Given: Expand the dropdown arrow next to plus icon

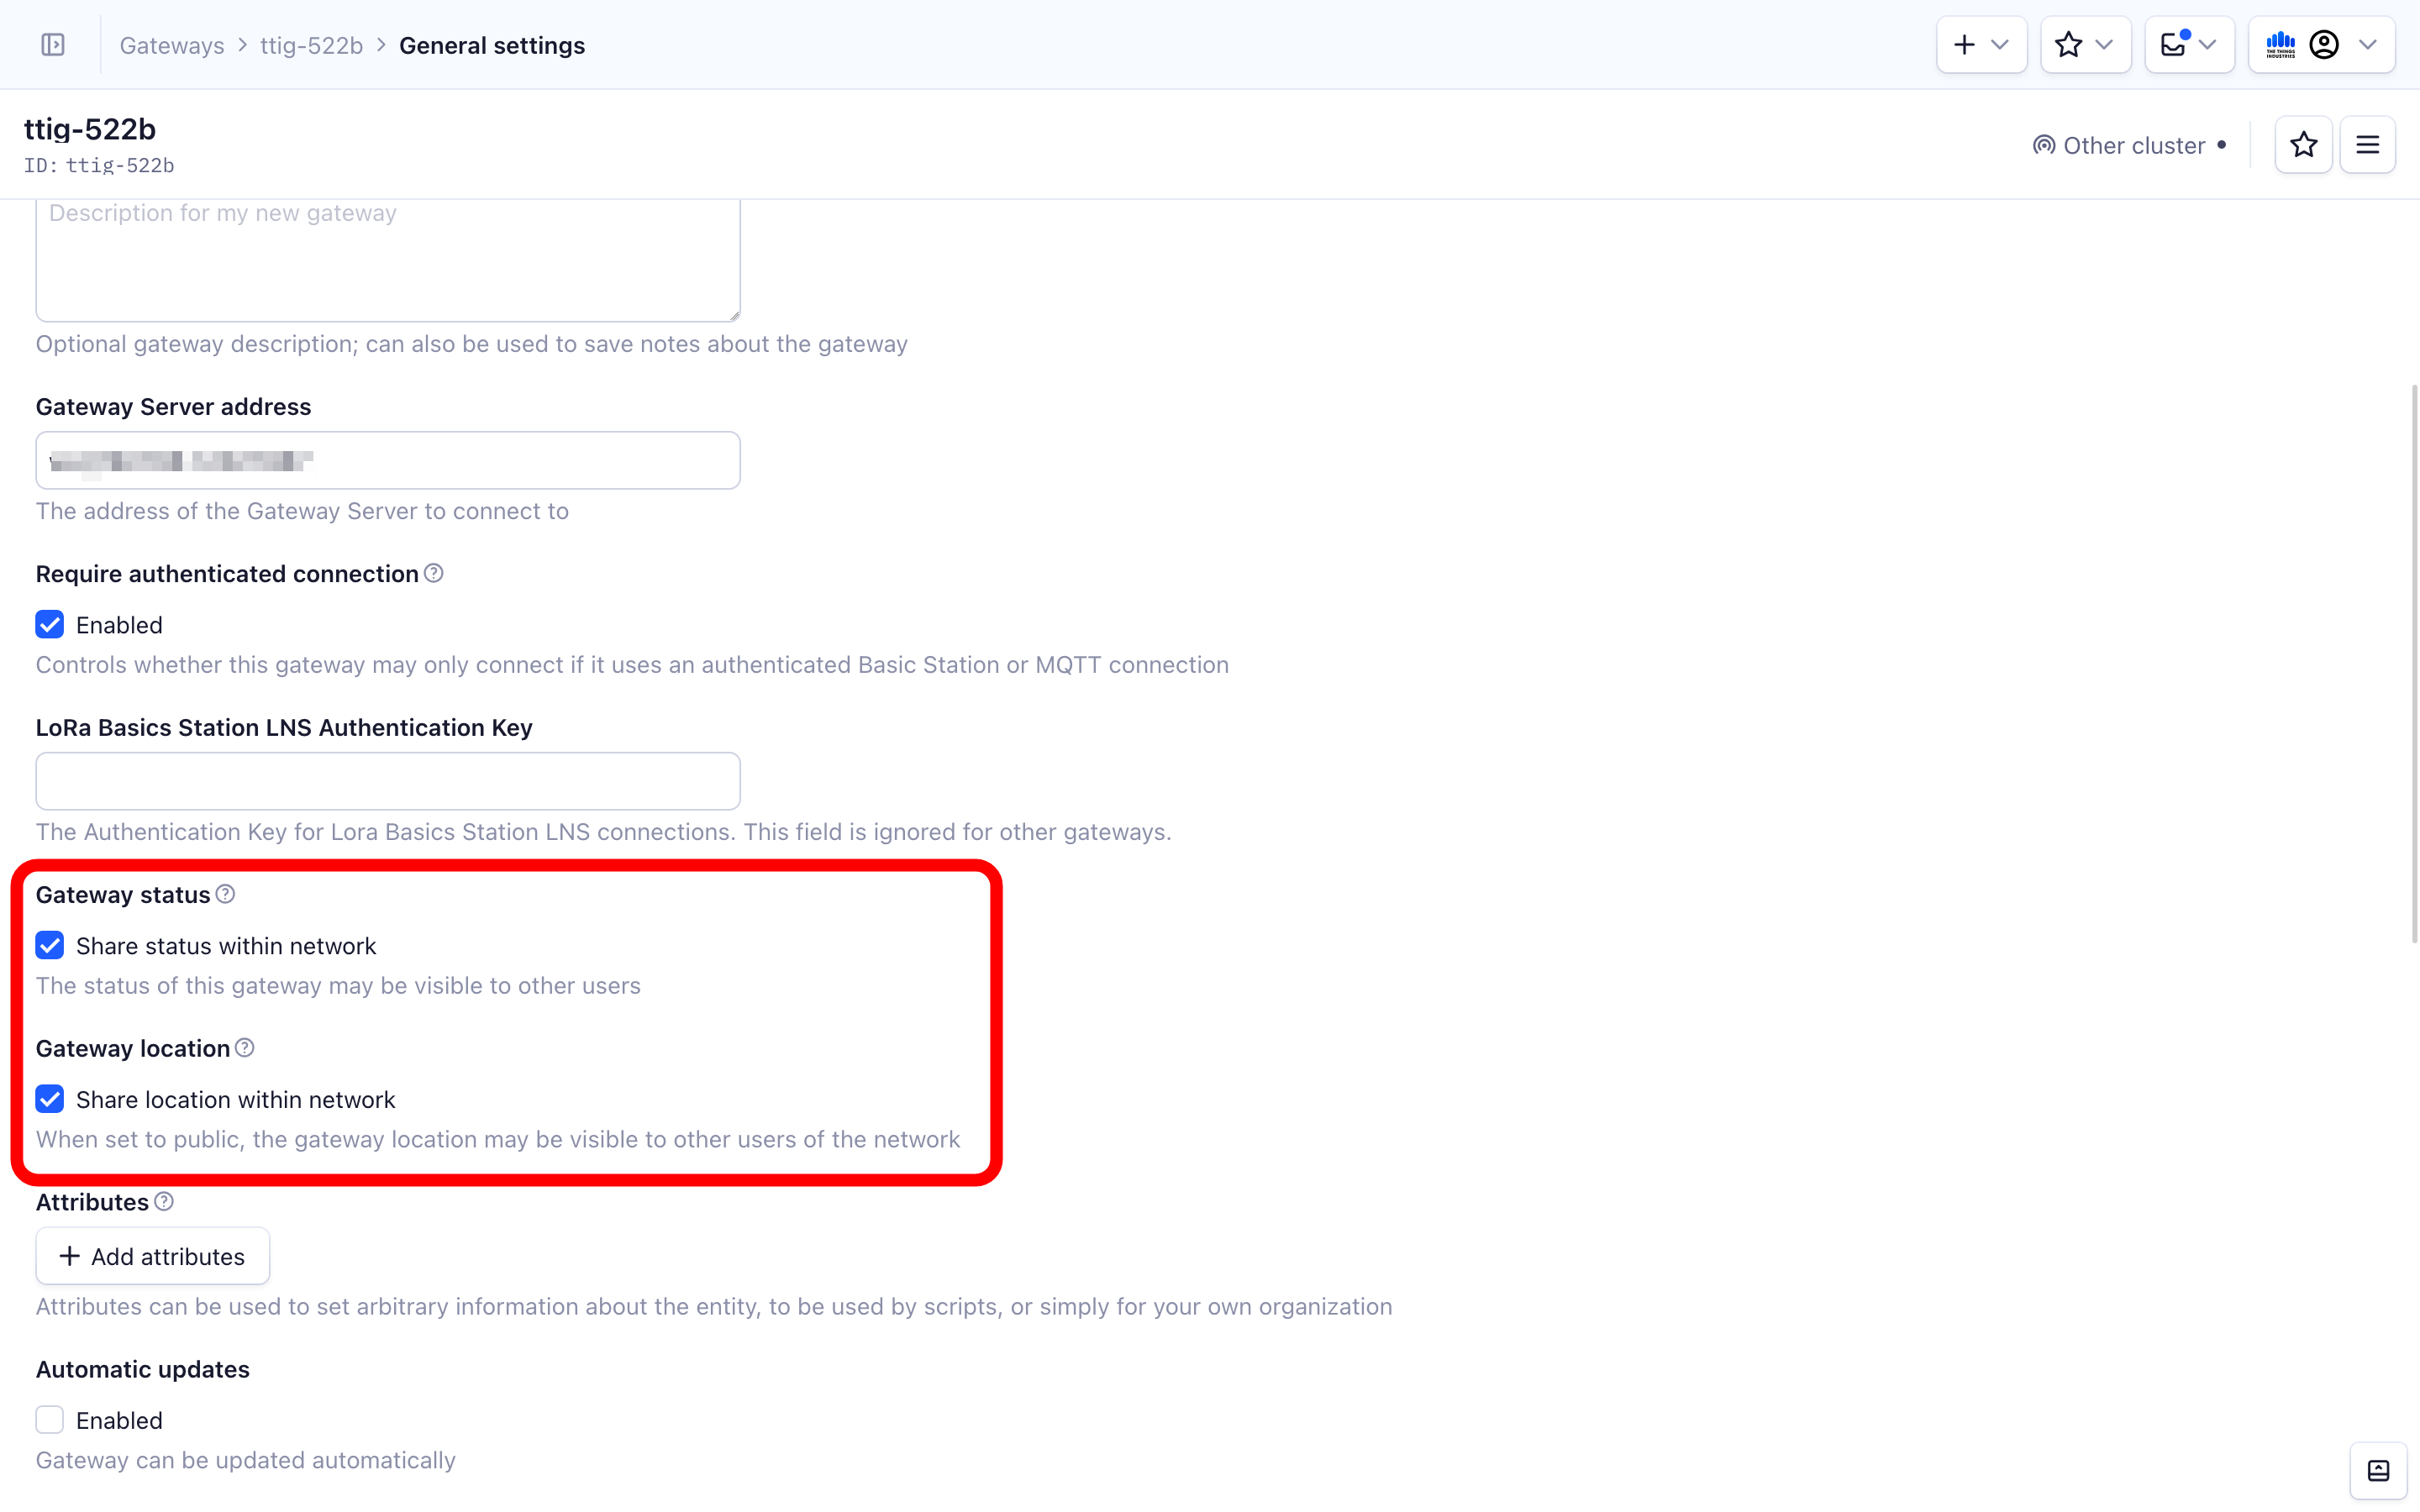Looking at the screenshot, I should [x=2002, y=45].
